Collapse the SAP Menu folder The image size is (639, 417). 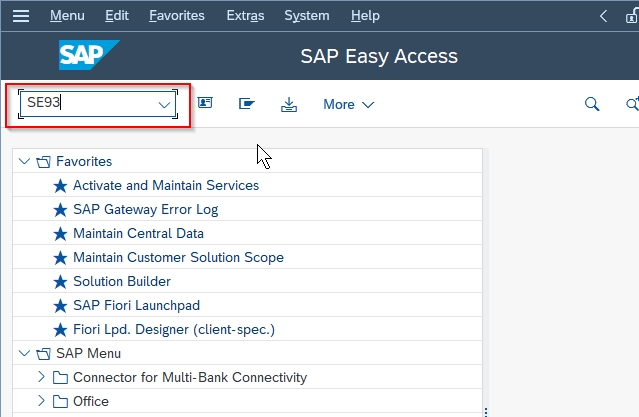tap(24, 353)
